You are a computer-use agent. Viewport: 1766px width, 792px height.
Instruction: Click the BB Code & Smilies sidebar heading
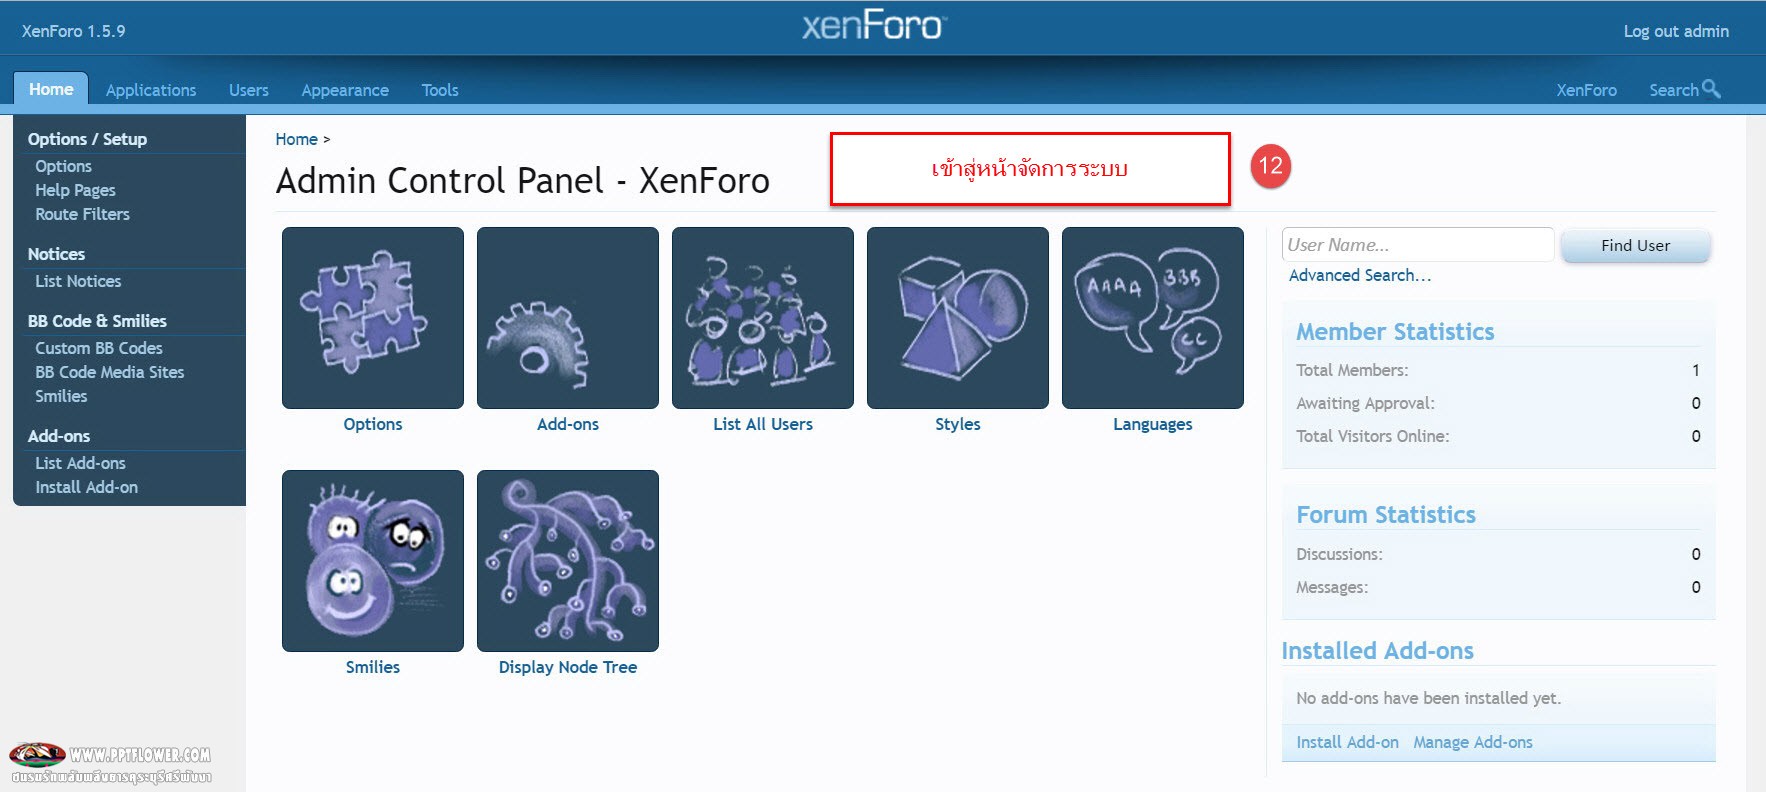(x=97, y=321)
